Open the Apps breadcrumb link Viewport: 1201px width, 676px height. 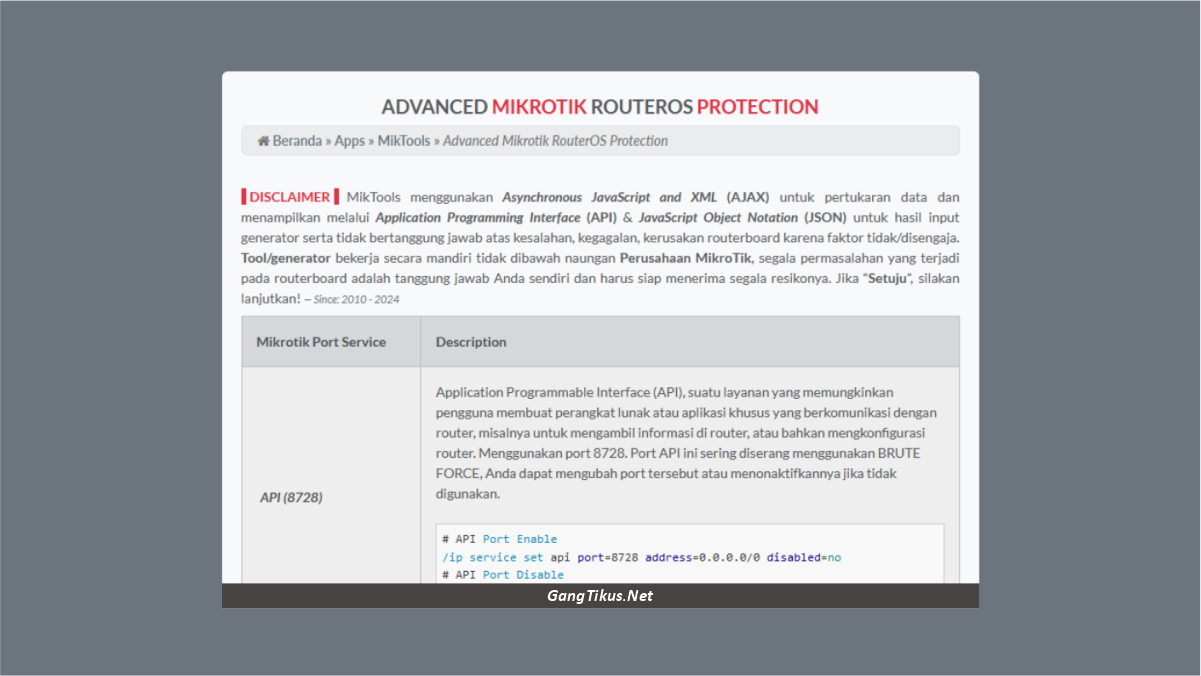click(350, 140)
